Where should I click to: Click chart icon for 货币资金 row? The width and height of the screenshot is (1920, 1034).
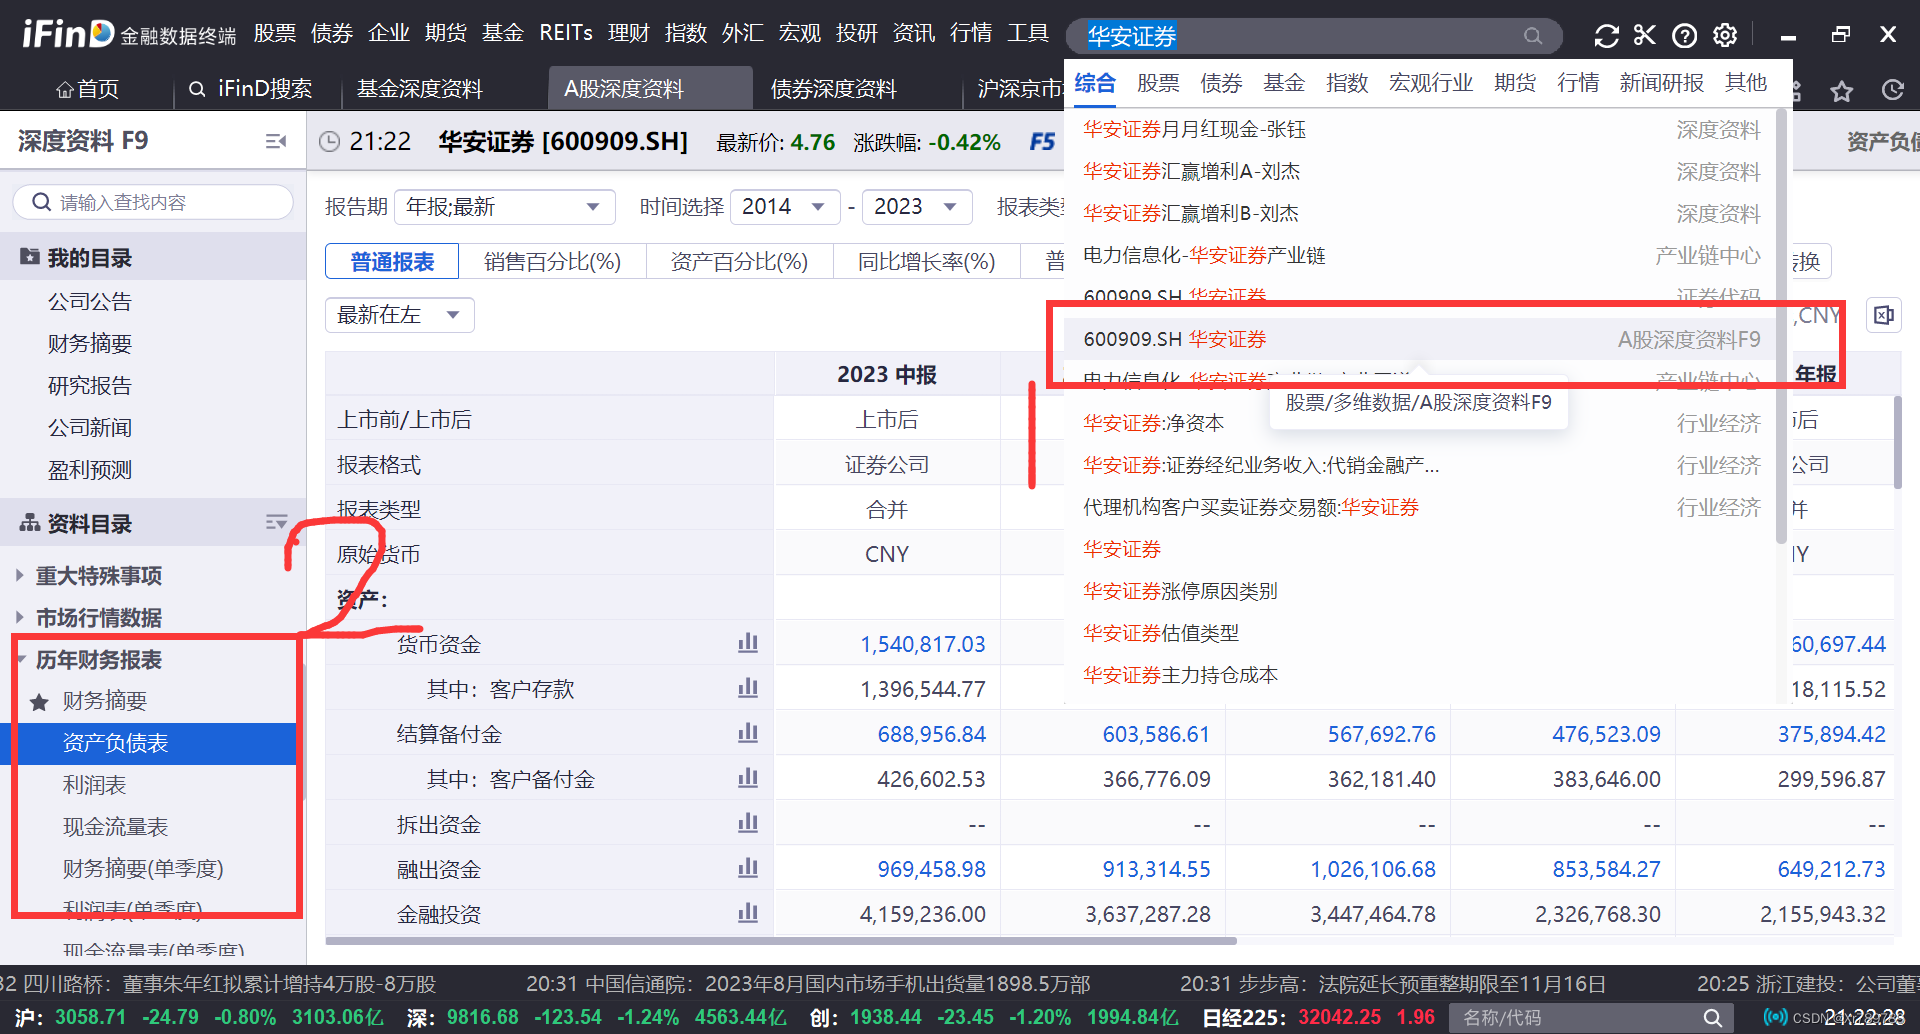tap(748, 643)
